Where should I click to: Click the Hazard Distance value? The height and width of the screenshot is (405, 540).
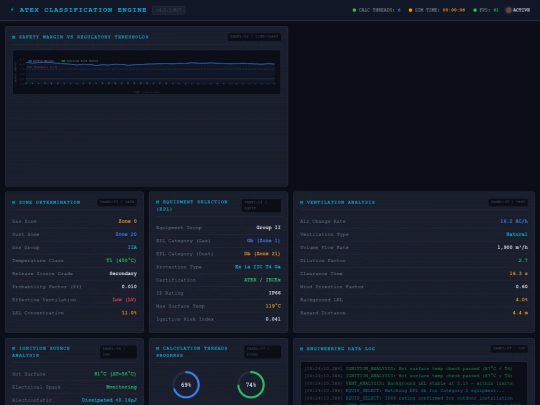point(520,313)
